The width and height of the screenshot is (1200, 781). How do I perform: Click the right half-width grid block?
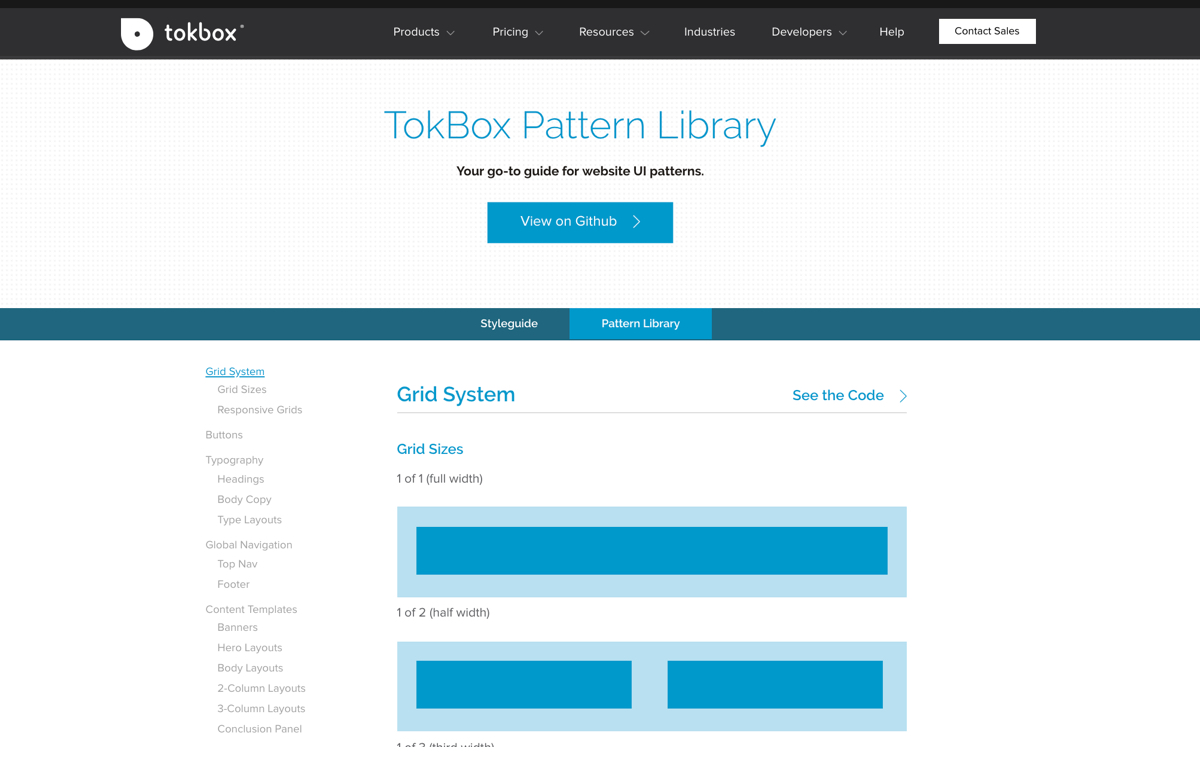point(775,685)
